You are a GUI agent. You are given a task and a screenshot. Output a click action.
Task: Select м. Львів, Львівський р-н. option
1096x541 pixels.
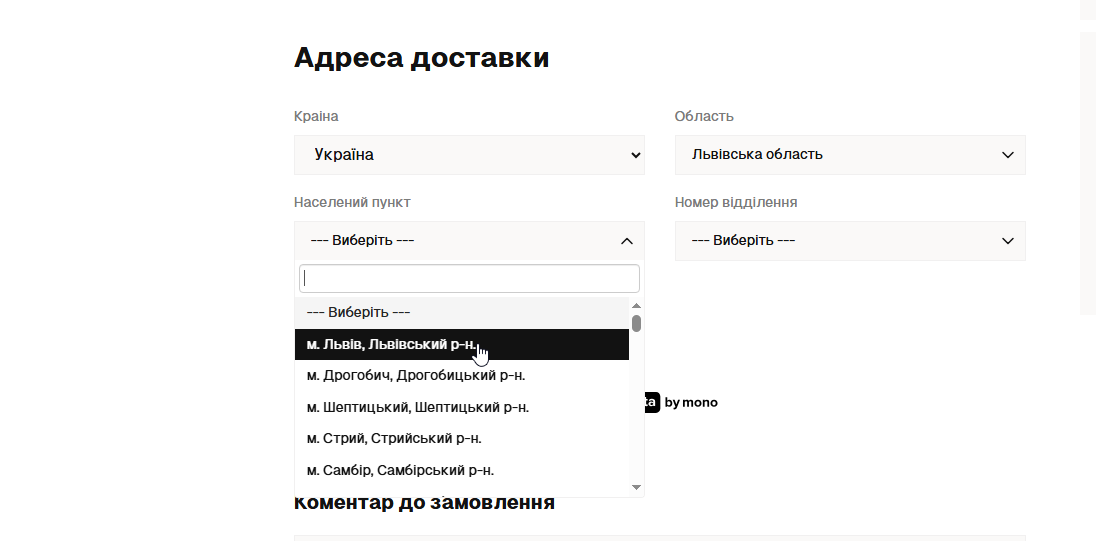coord(398,344)
